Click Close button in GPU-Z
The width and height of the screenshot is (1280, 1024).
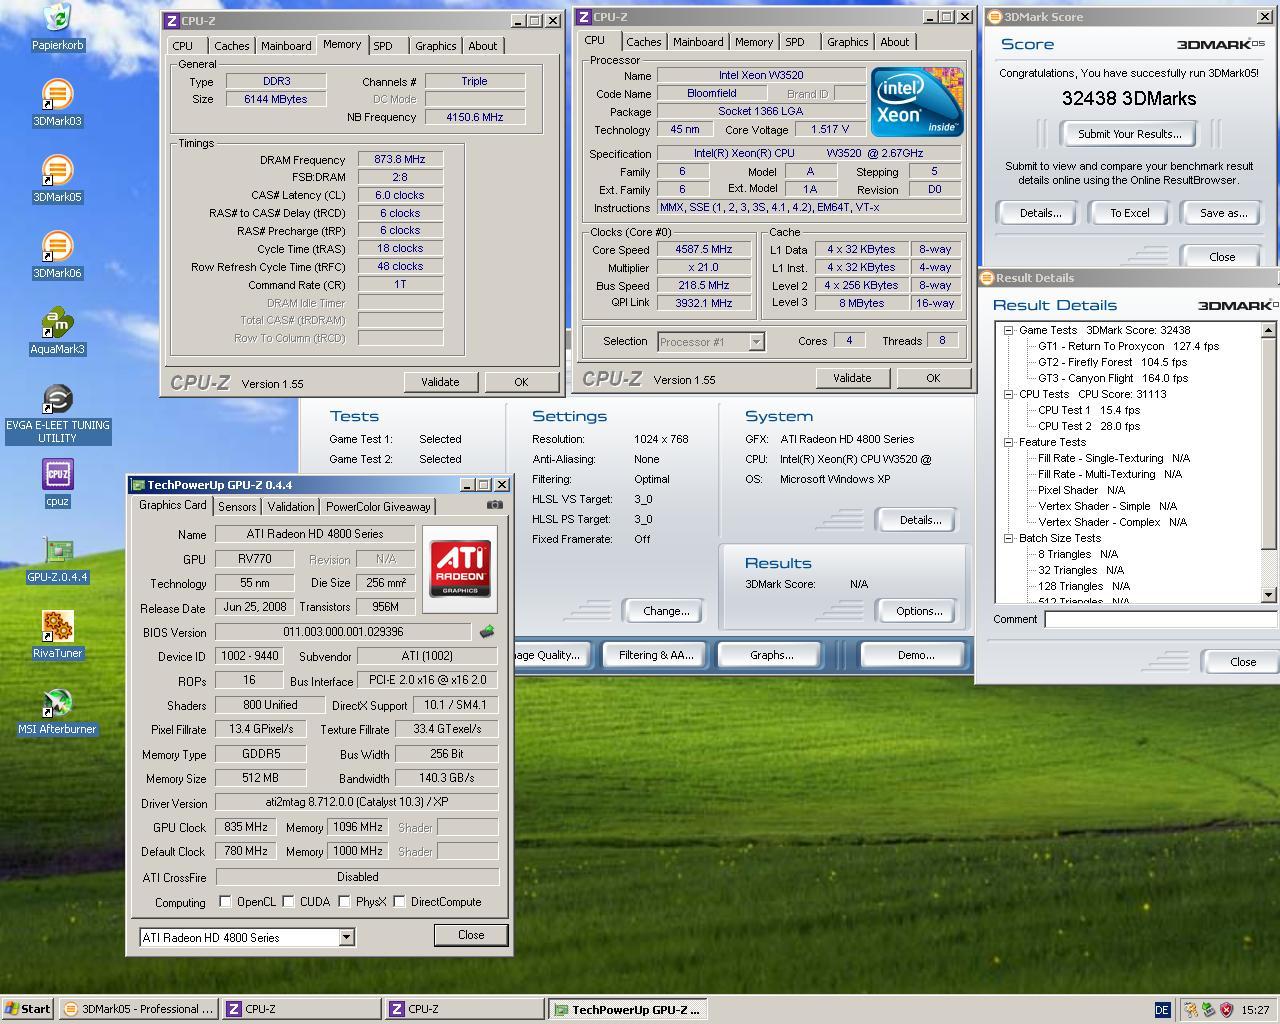pos(471,935)
